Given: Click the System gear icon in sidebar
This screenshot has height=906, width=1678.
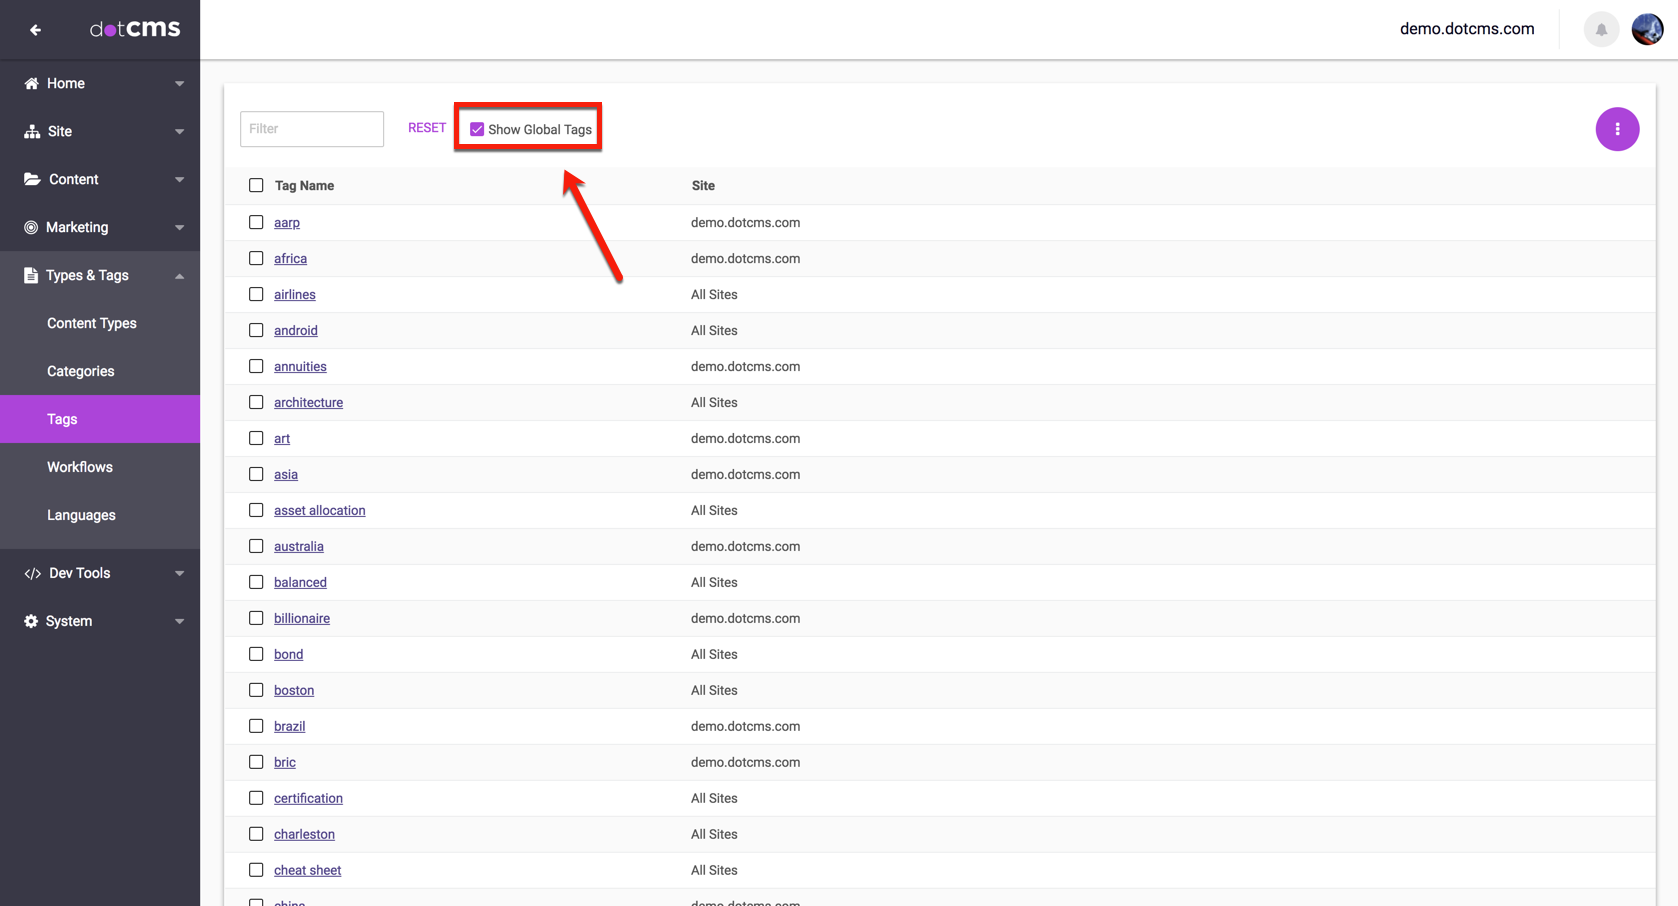Looking at the screenshot, I should [31, 621].
